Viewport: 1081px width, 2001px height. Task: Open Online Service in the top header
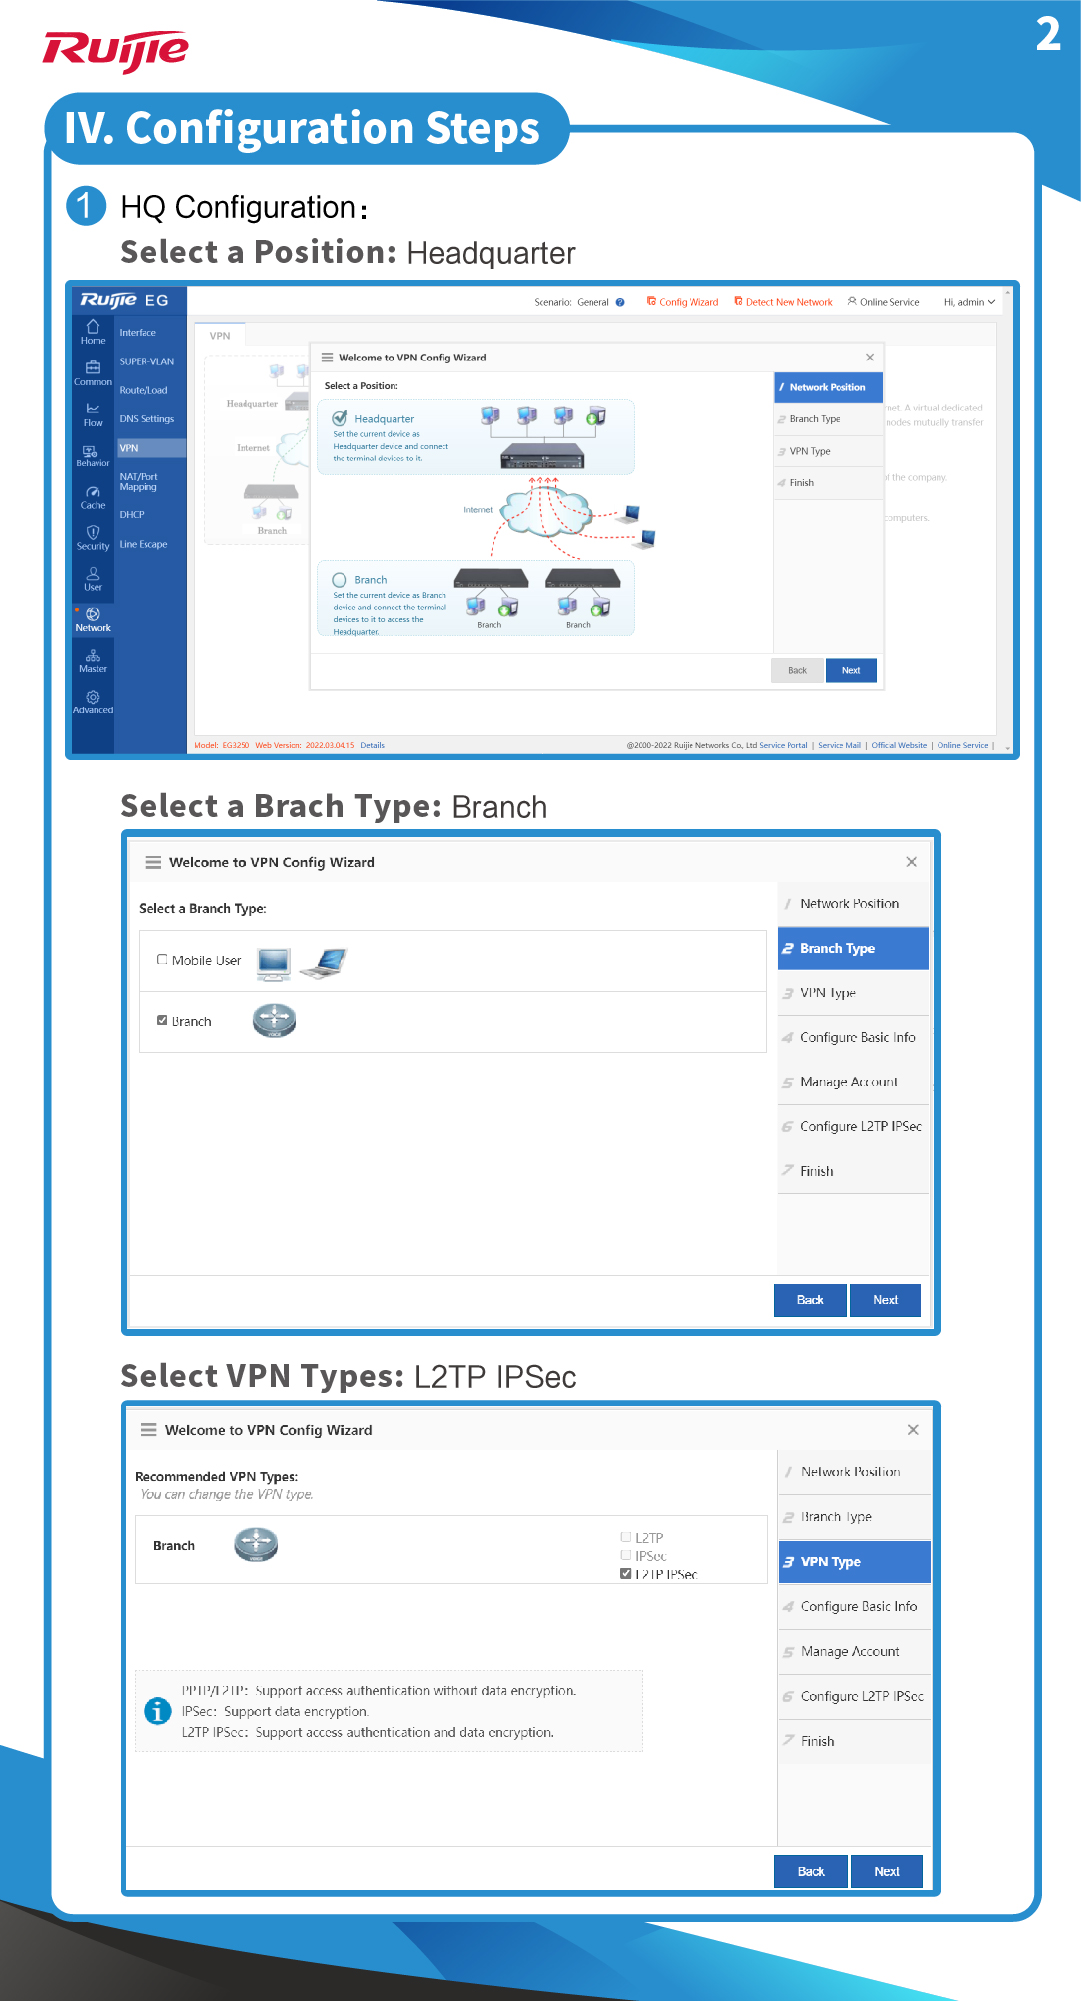coord(884,302)
